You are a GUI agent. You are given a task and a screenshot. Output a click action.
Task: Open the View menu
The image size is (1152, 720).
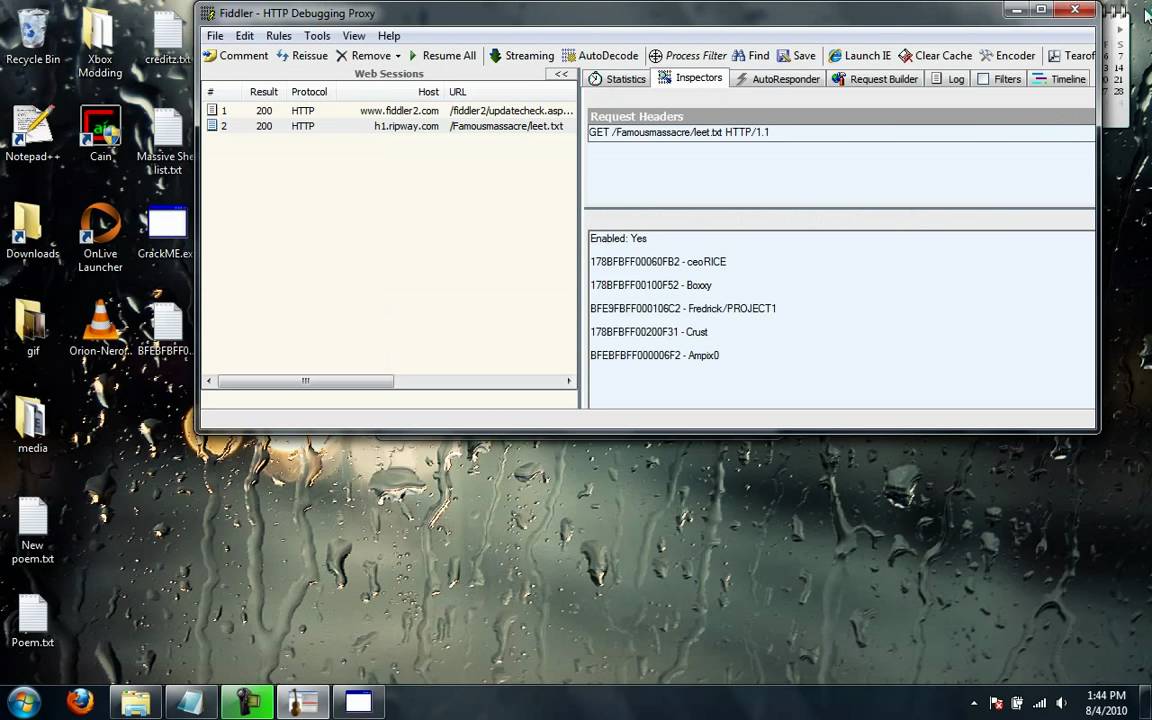point(353,36)
